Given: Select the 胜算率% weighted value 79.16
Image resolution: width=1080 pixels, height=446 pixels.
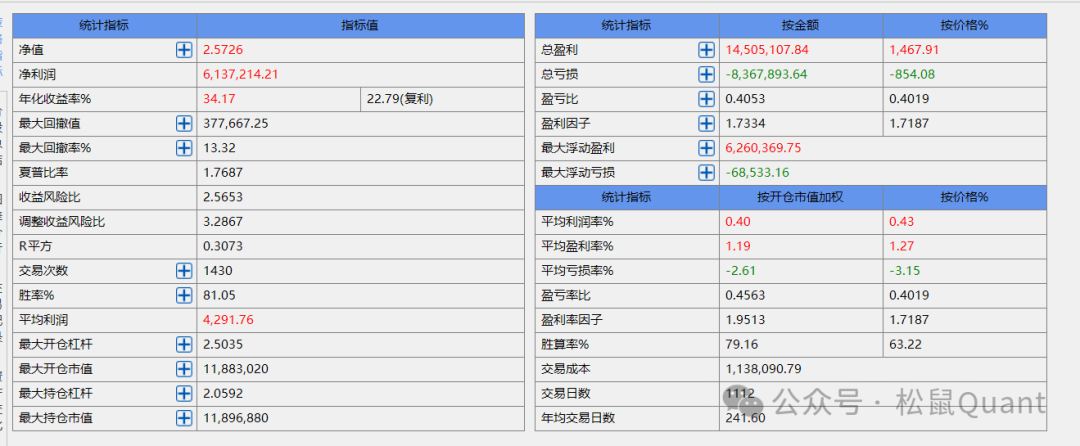Looking at the screenshot, I should pos(741,344).
